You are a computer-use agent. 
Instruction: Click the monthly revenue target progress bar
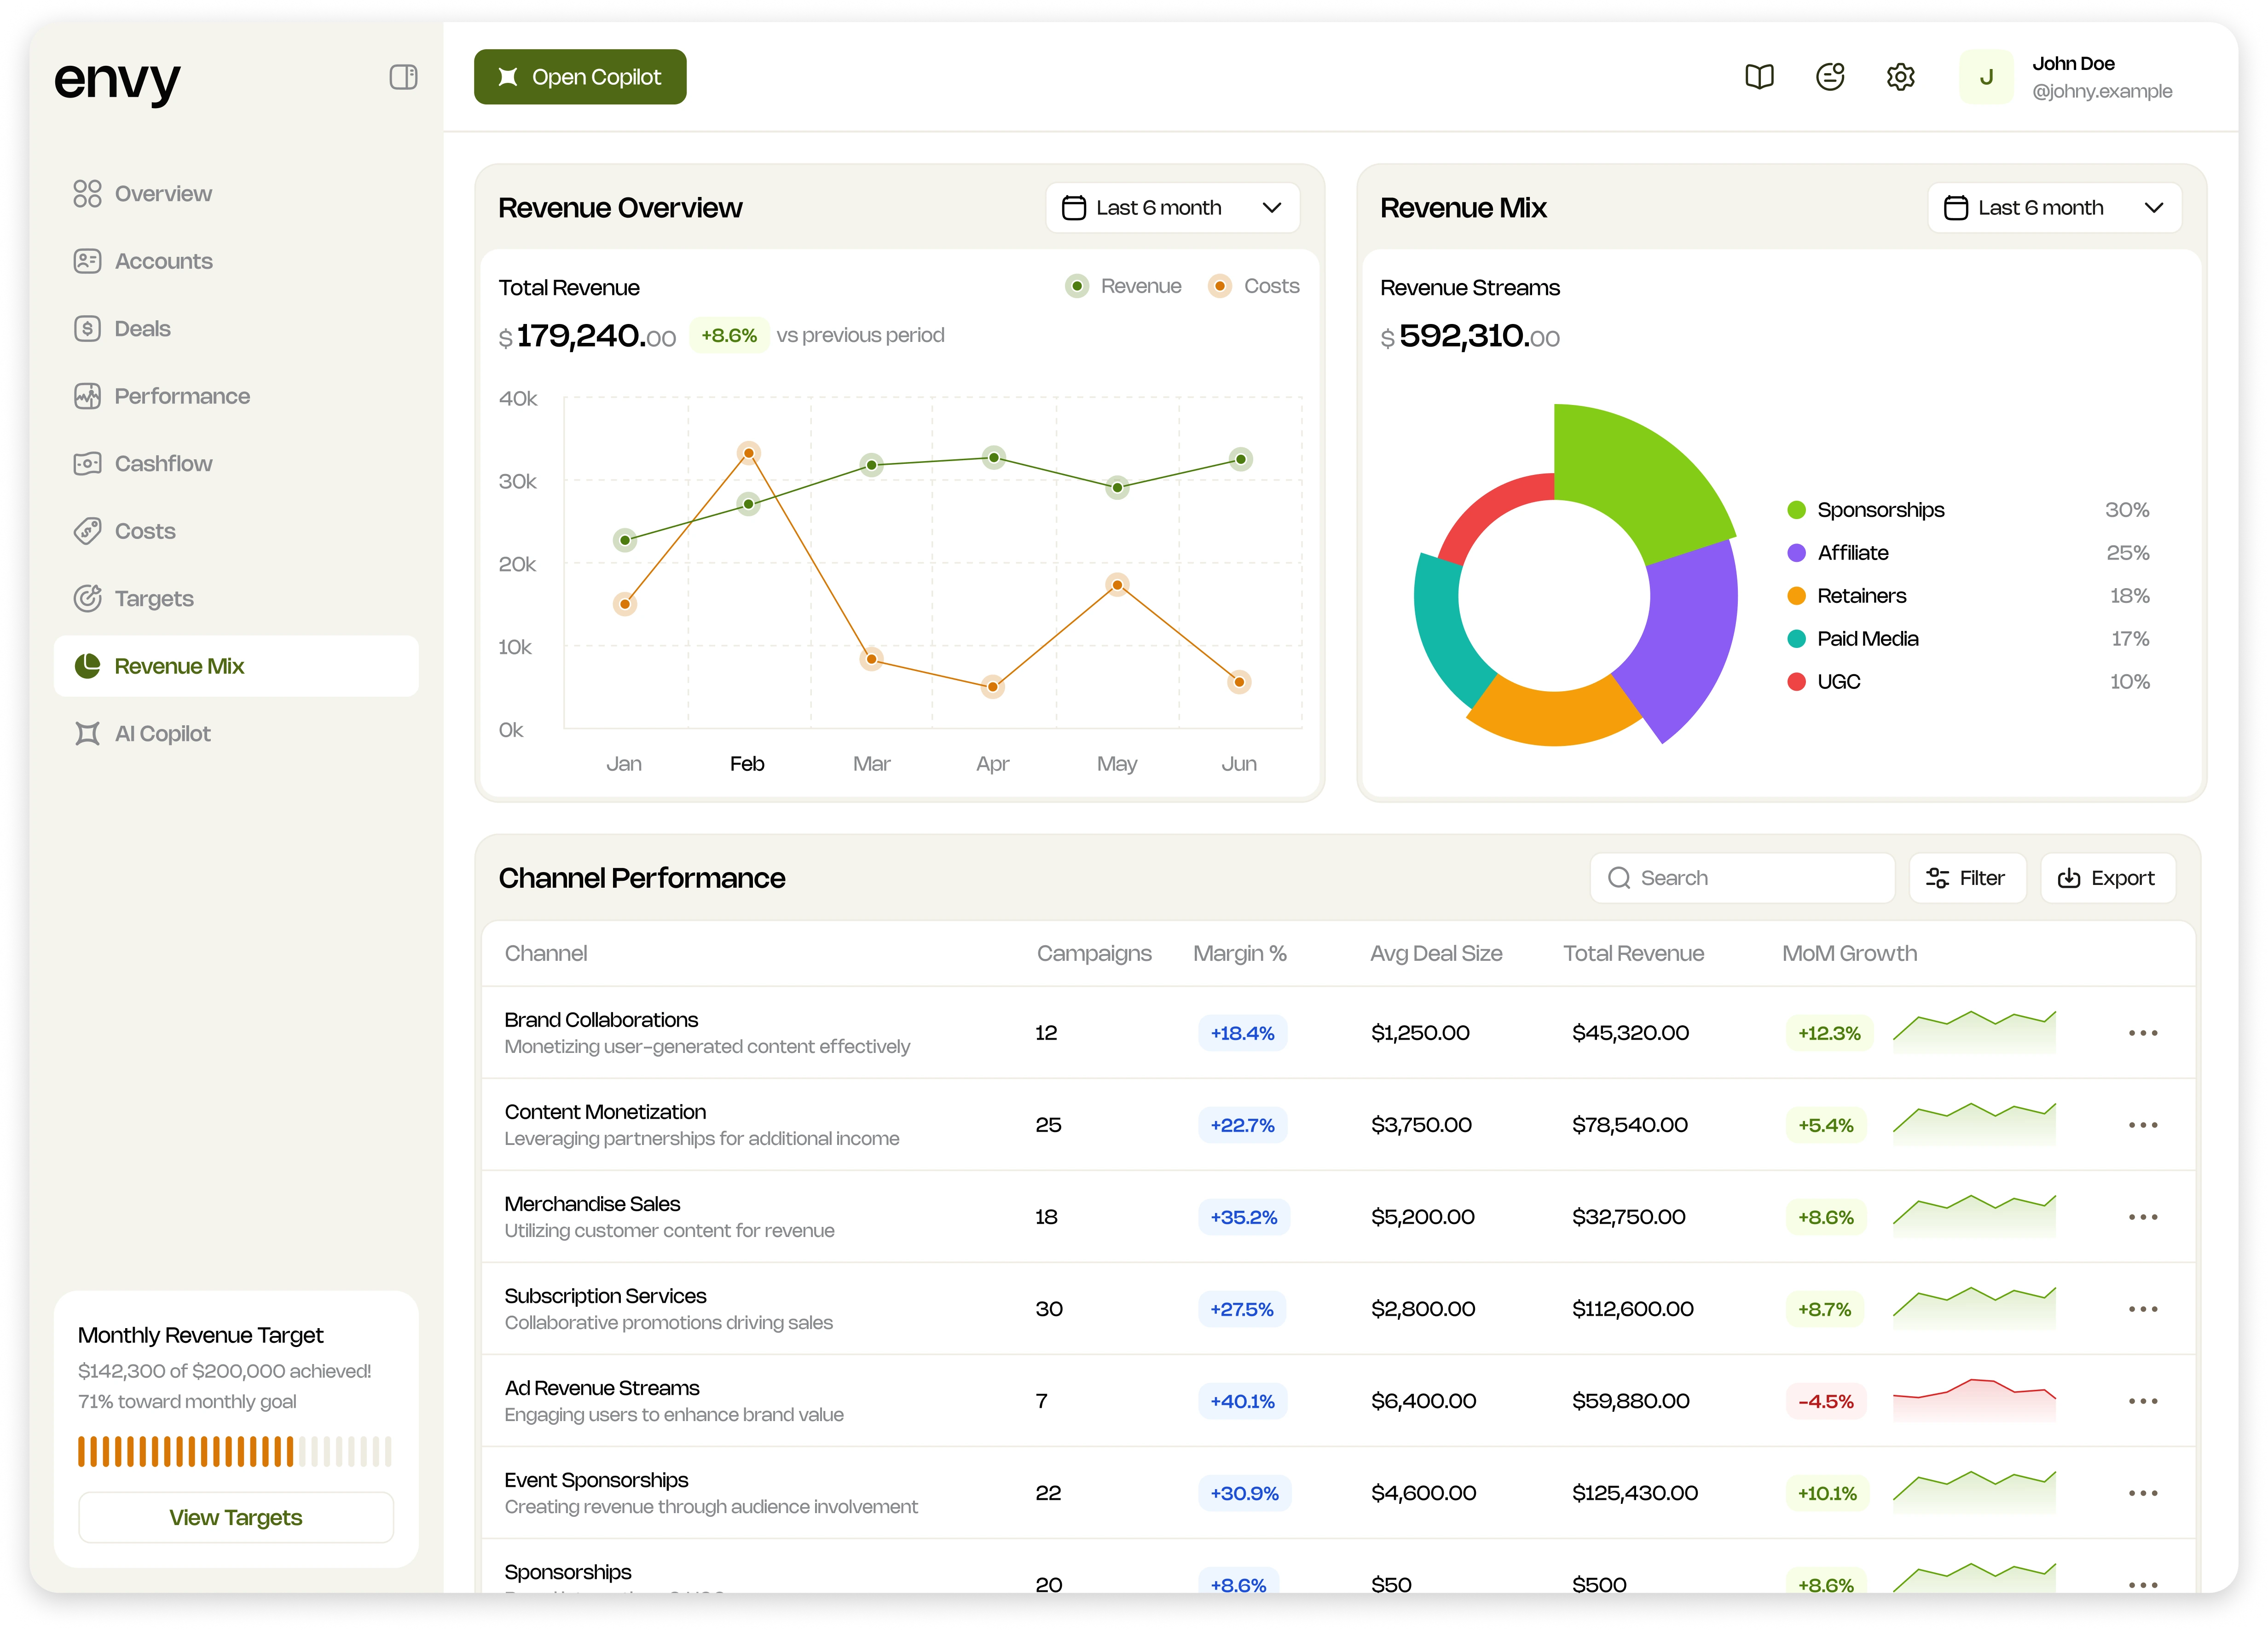point(235,1451)
